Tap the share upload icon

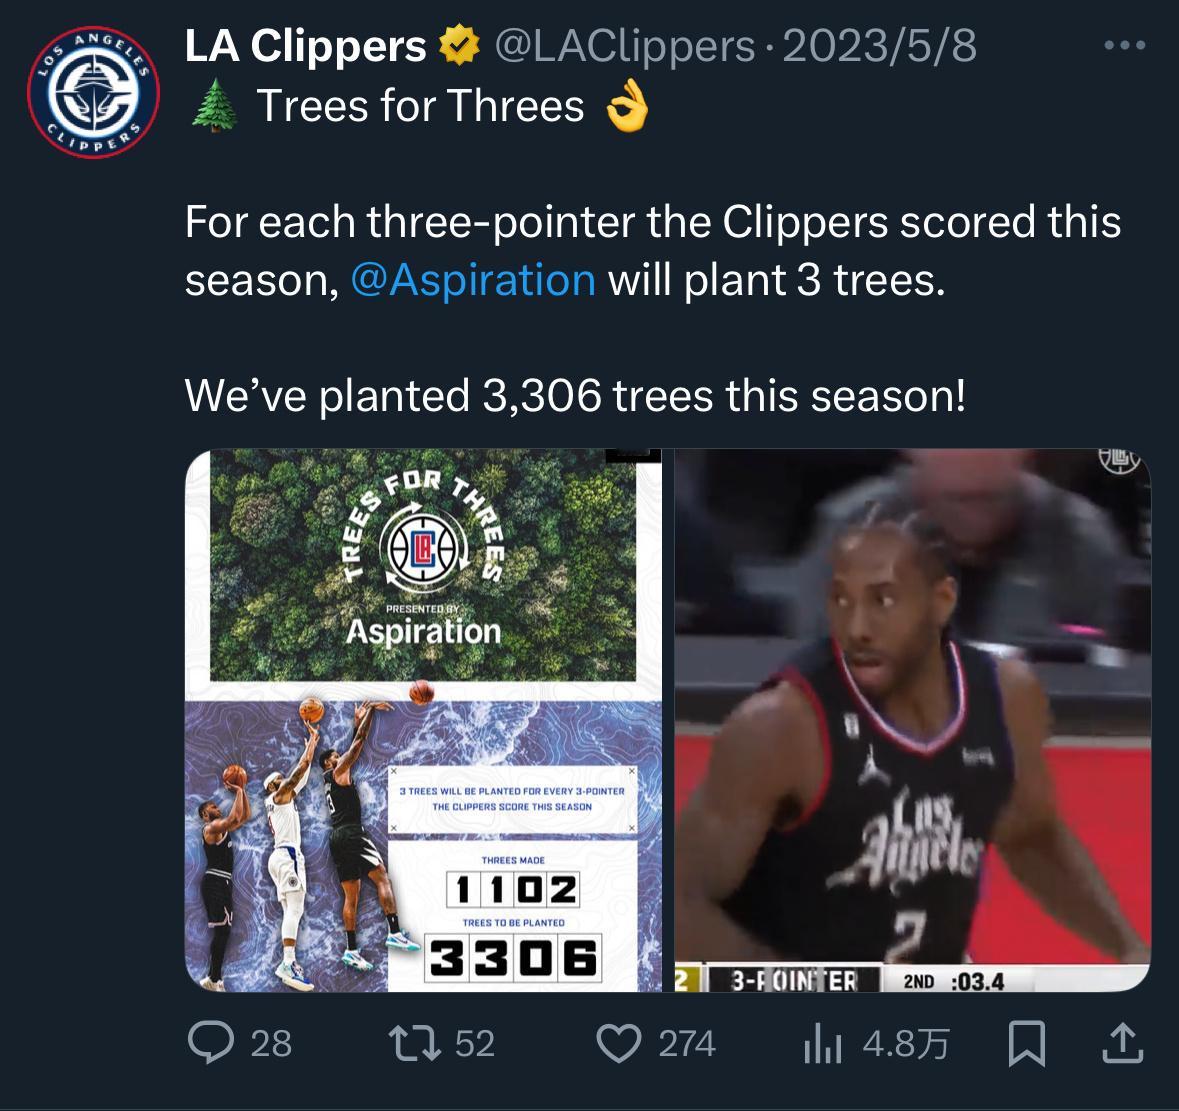pos(1123,1043)
